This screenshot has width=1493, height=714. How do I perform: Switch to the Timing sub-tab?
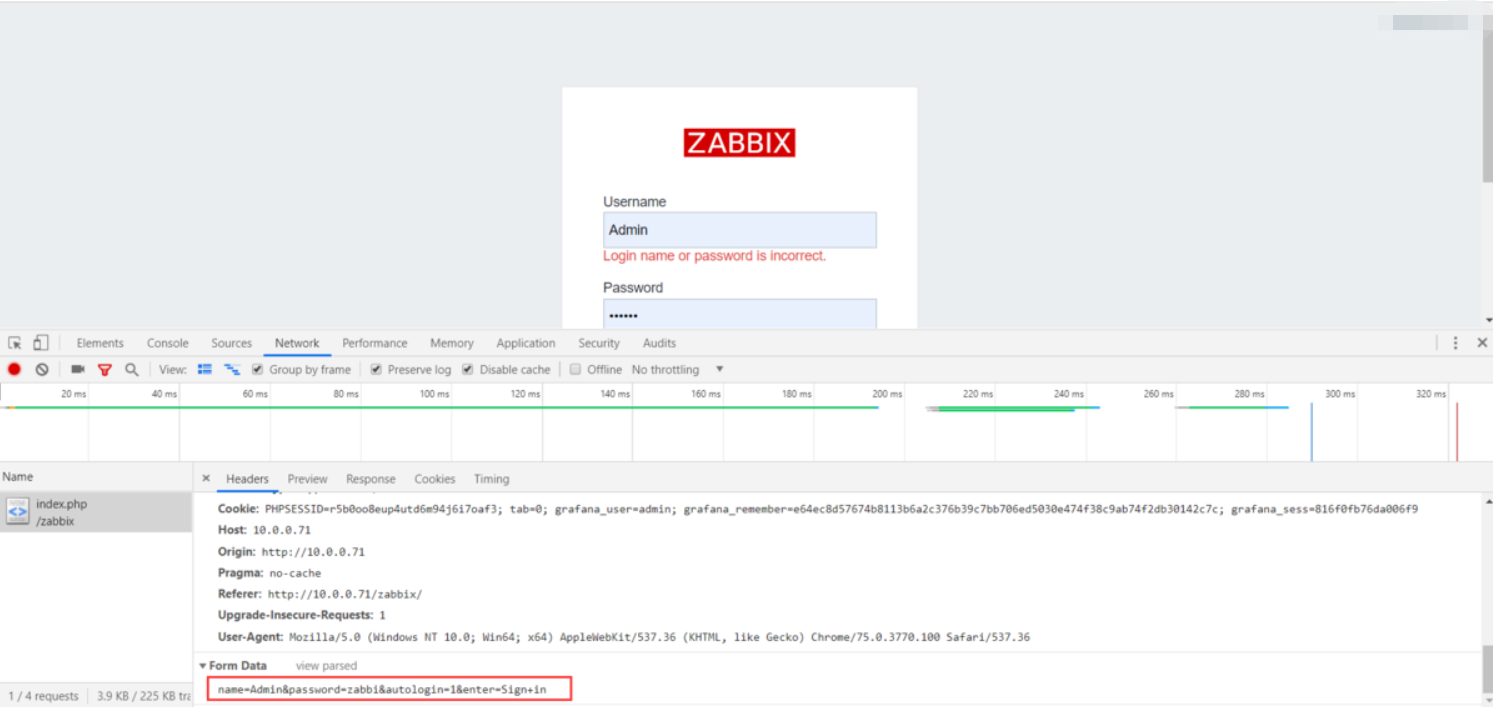tap(491, 479)
